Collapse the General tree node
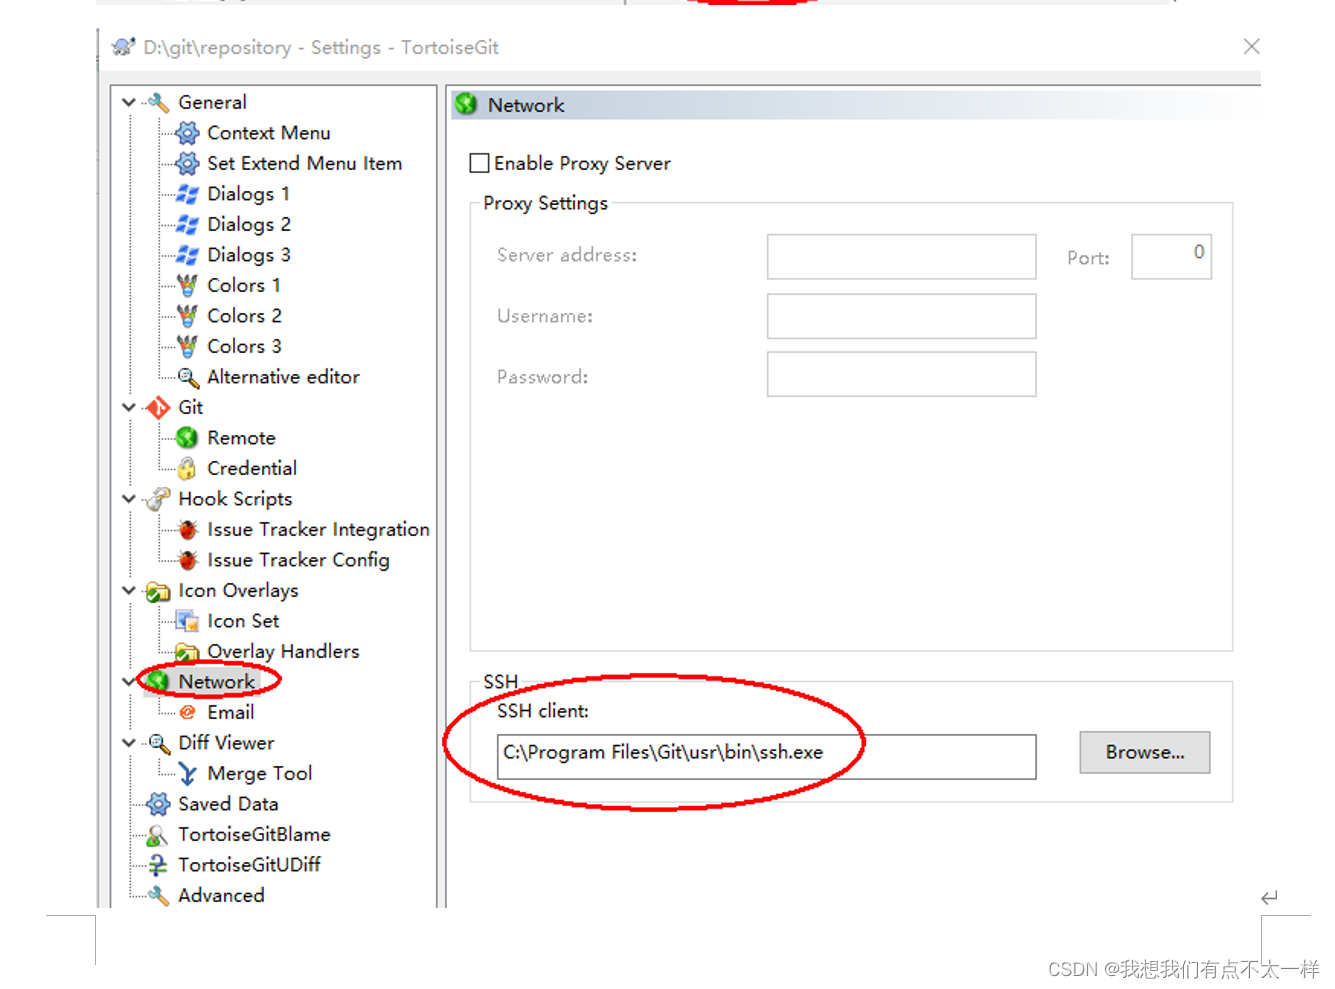This screenshot has width=1335, height=989. point(129,102)
